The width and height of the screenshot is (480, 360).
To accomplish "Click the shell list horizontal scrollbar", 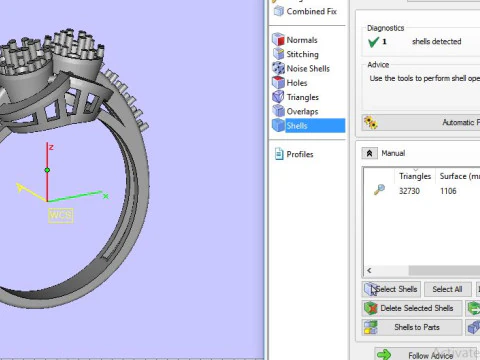I will pyautogui.click(x=444, y=270).
